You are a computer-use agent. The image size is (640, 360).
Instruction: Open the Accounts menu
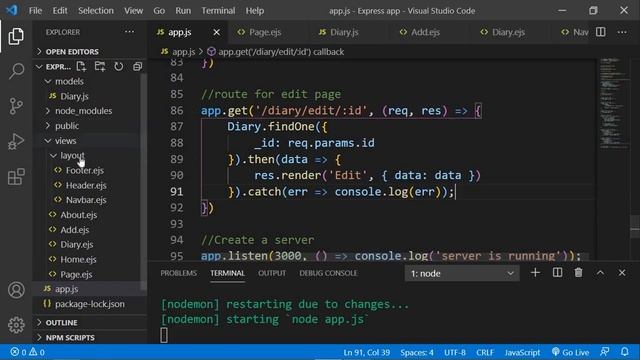(16, 290)
